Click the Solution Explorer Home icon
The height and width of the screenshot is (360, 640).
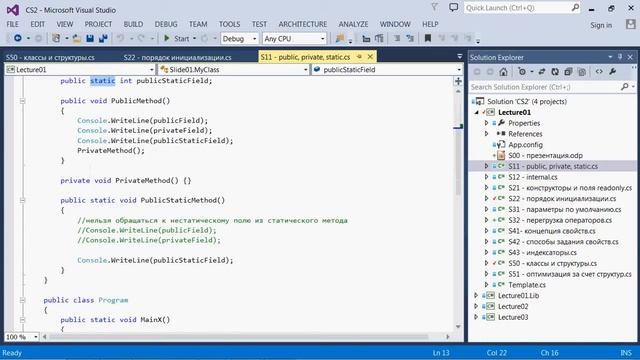(503, 72)
